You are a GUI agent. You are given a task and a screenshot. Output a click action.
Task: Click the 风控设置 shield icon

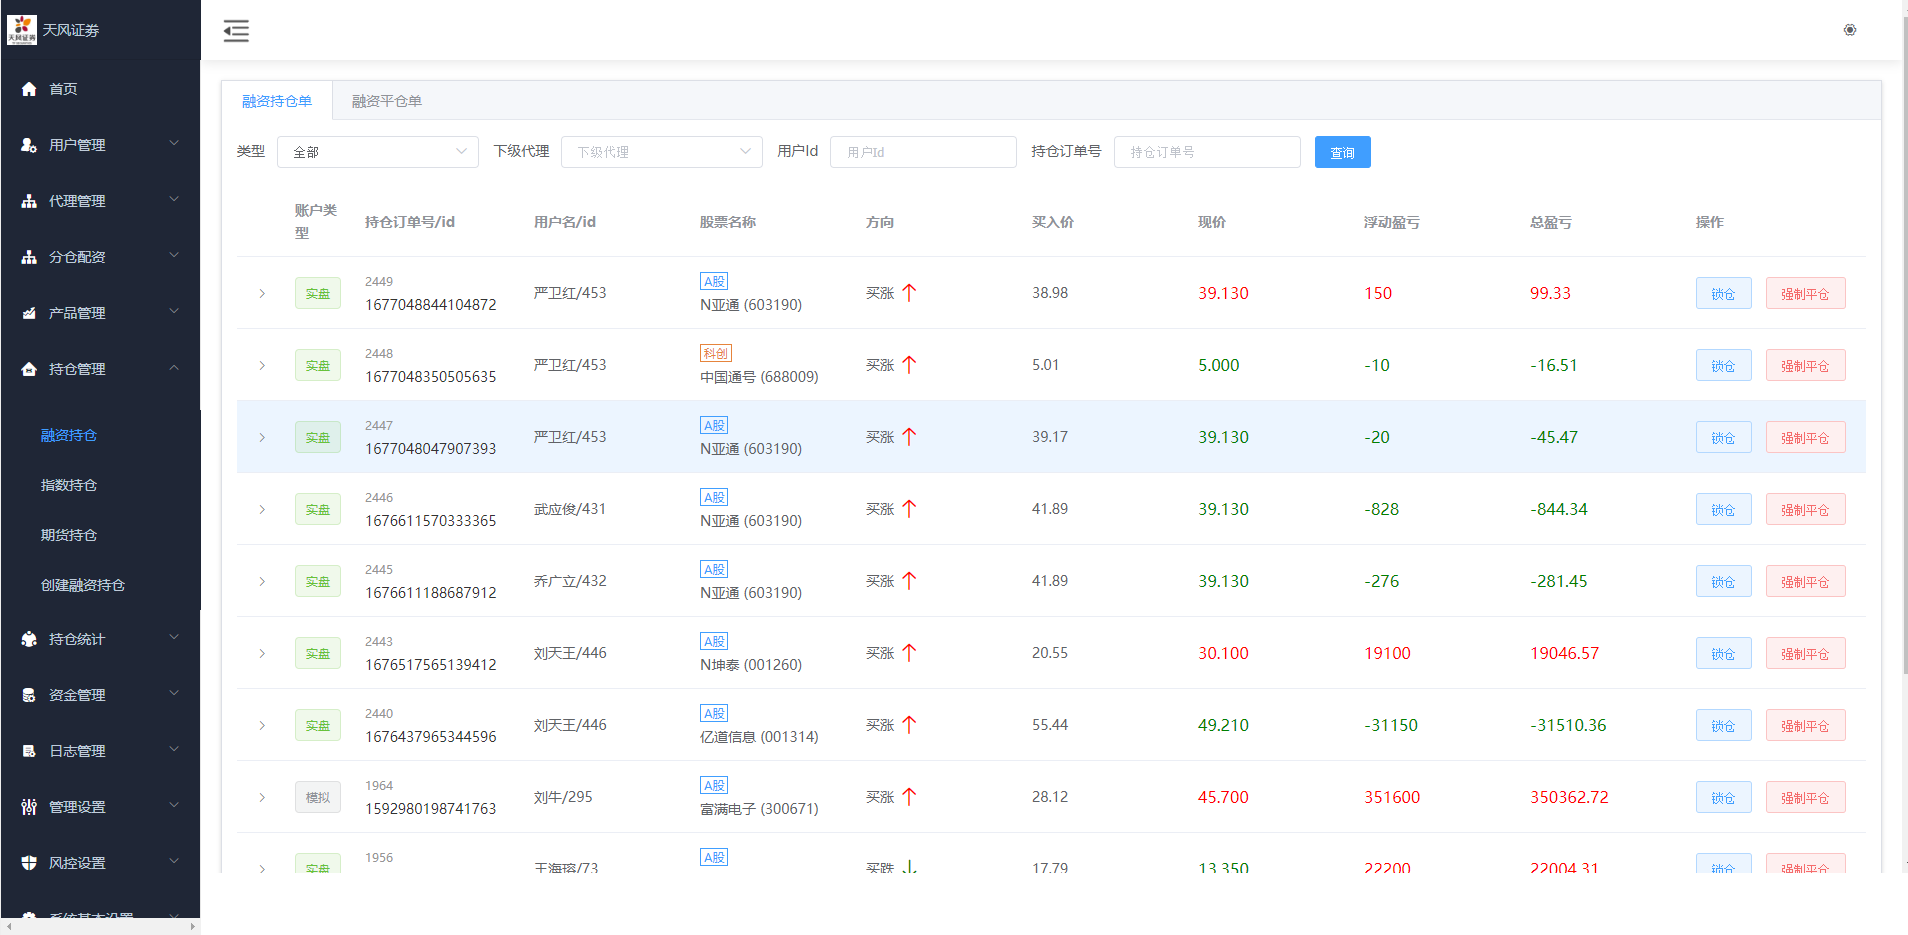pyautogui.click(x=29, y=863)
